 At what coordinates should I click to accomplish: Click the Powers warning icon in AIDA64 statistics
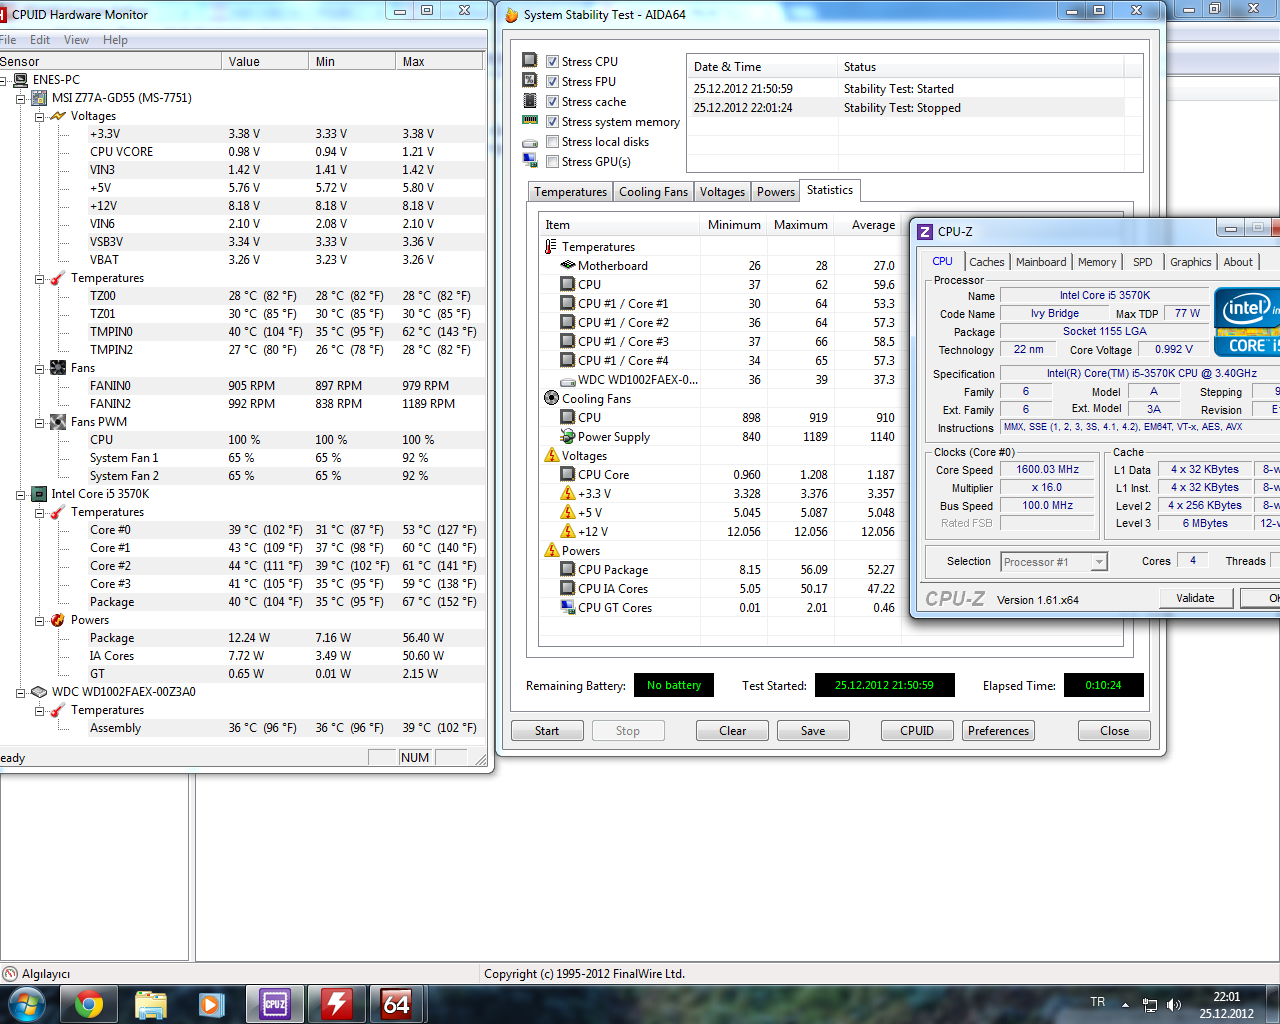551,550
